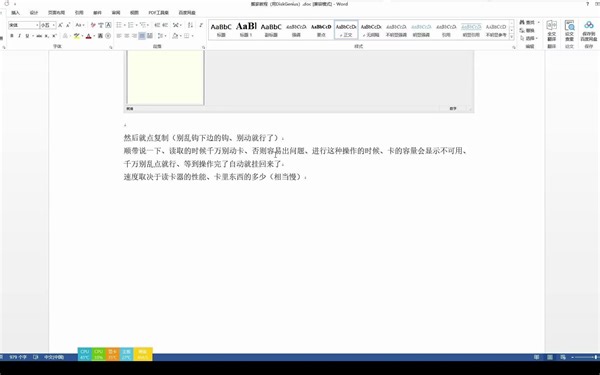Open the Design ribbon tab
Screen dimensions: 600x375
click(x=34, y=13)
